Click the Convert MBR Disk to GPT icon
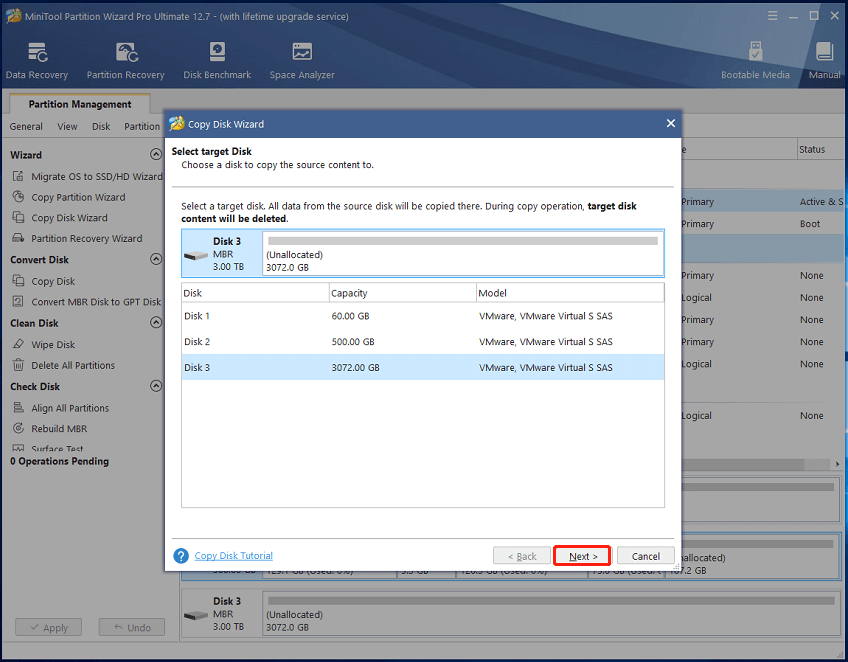Image resolution: width=848 pixels, height=662 pixels. pyautogui.click(x=18, y=301)
